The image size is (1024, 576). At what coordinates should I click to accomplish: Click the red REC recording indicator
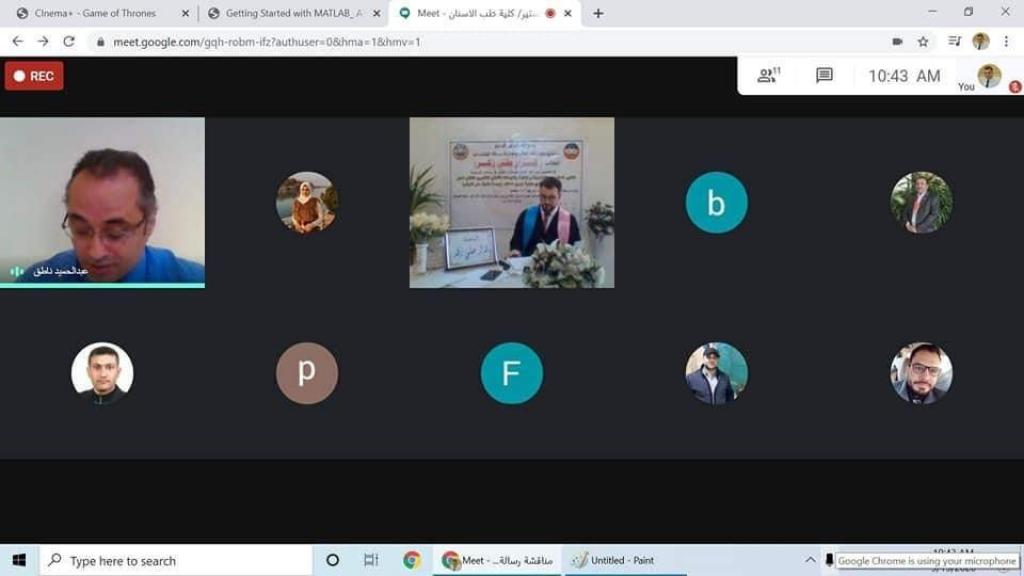[34, 76]
